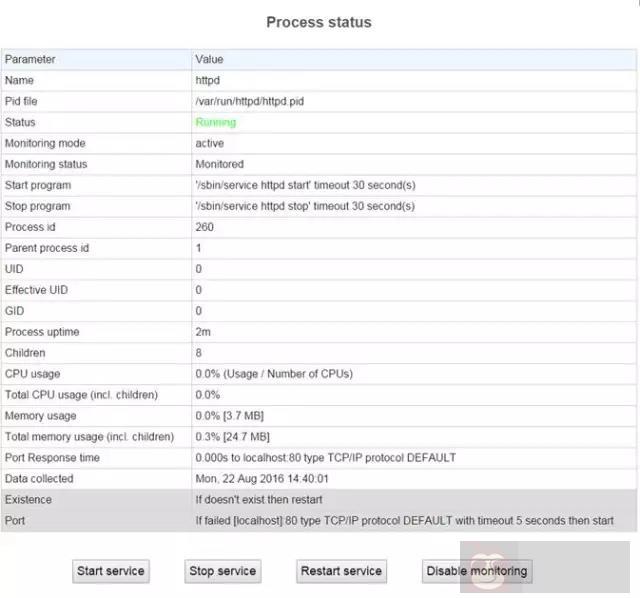The image size is (640, 598).
Task: Select the Start program command value
Action: (305, 185)
